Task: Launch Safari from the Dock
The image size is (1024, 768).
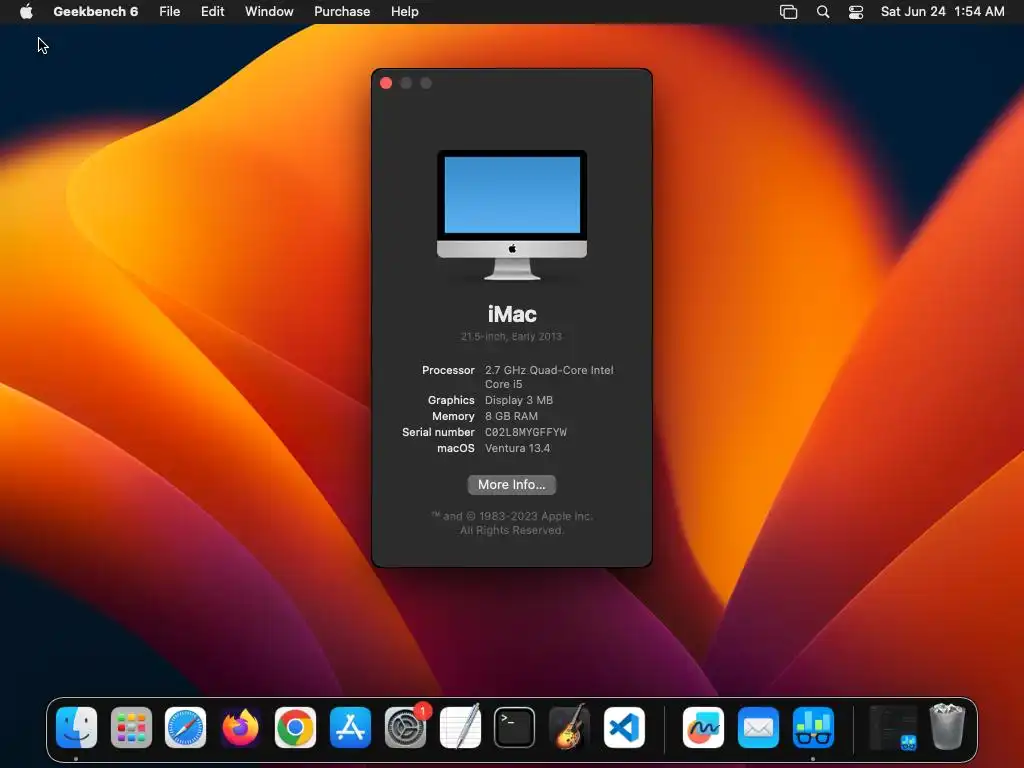Action: click(x=185, y=728)
